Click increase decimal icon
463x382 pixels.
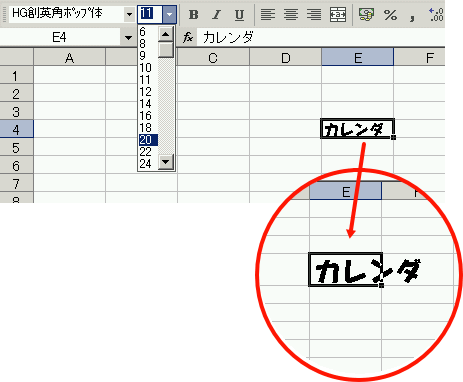tap(437, 15)
